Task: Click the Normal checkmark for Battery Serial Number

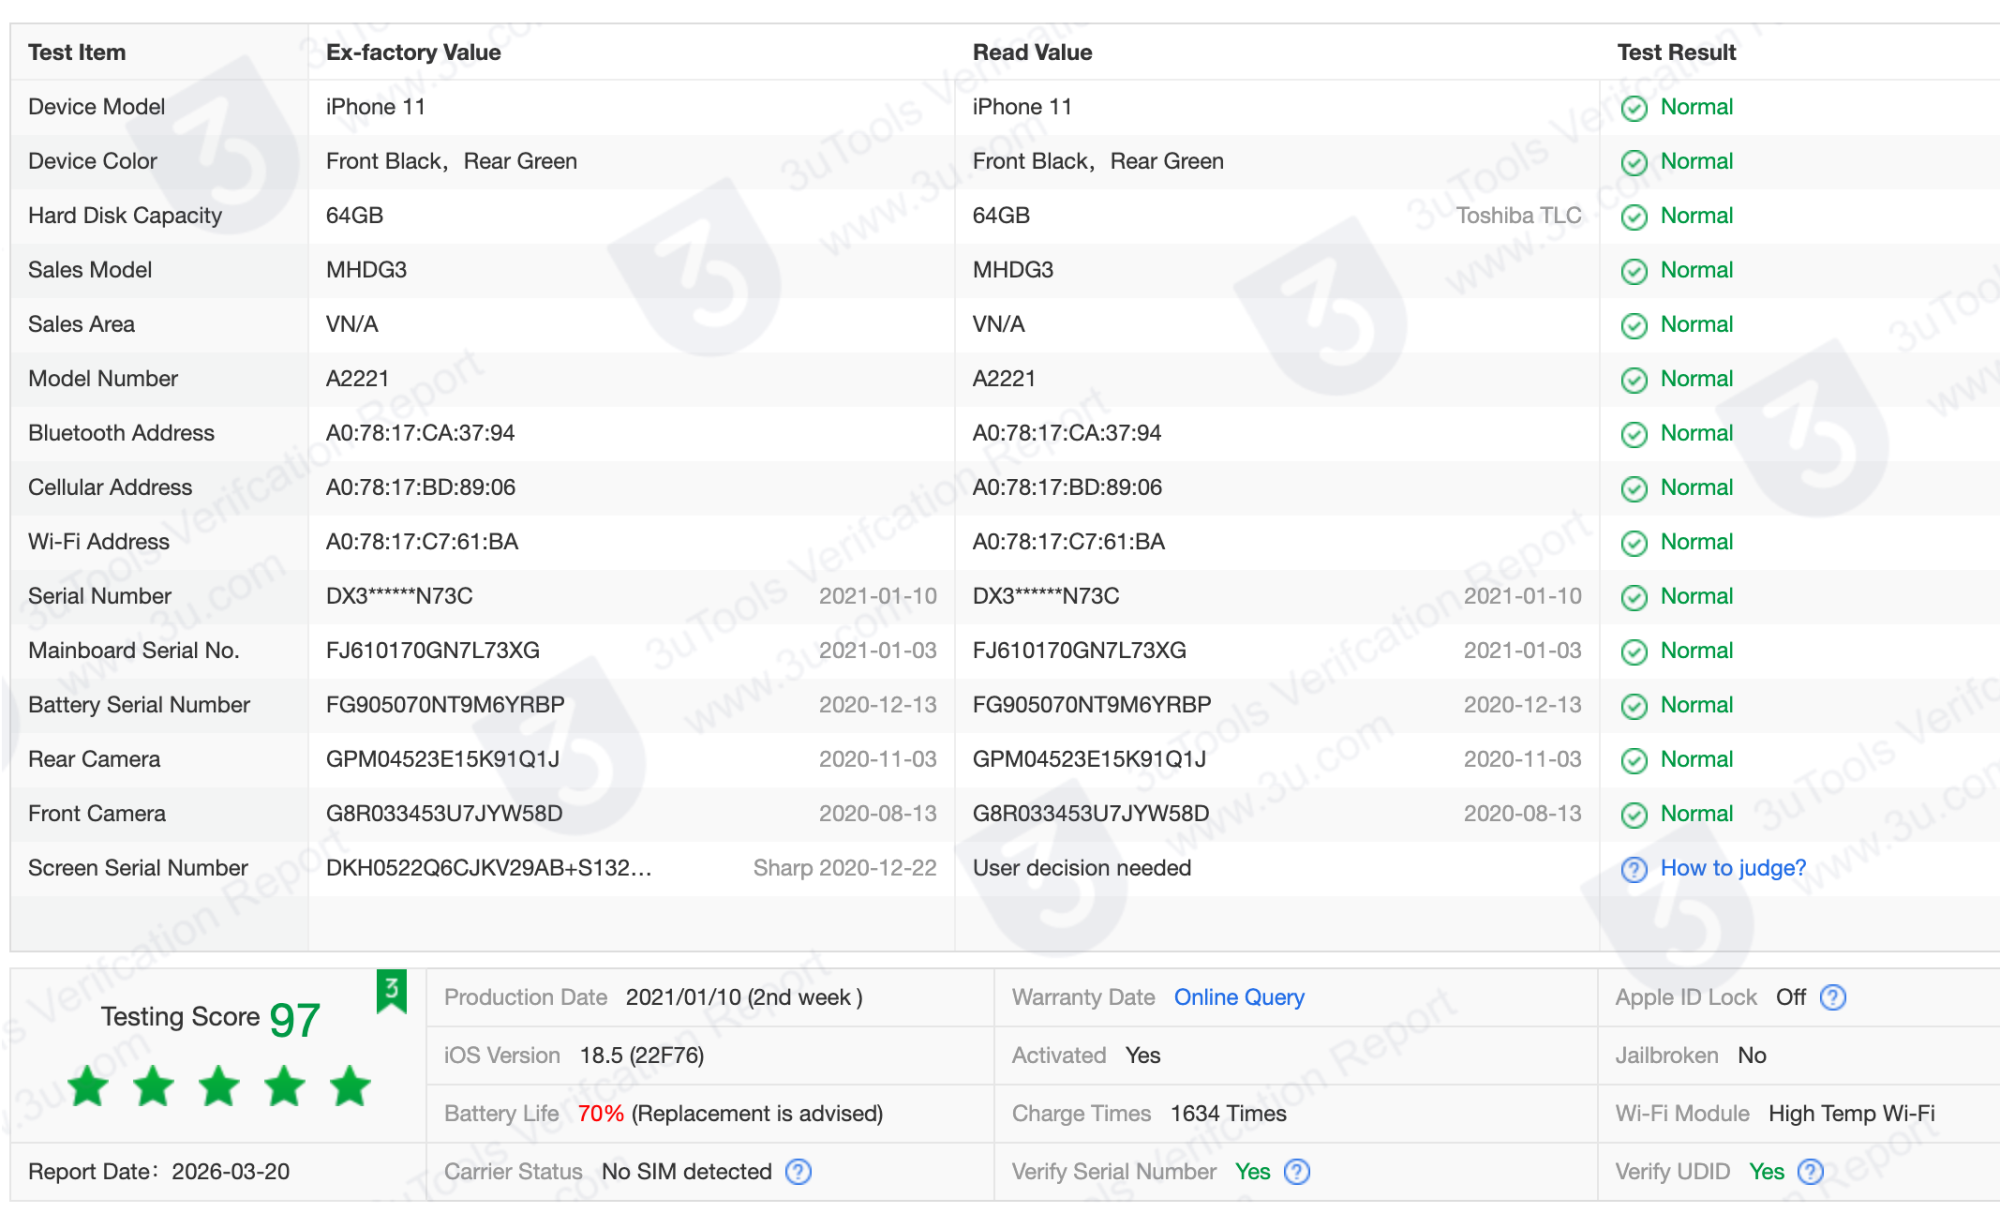Action: pos(1634,704)
